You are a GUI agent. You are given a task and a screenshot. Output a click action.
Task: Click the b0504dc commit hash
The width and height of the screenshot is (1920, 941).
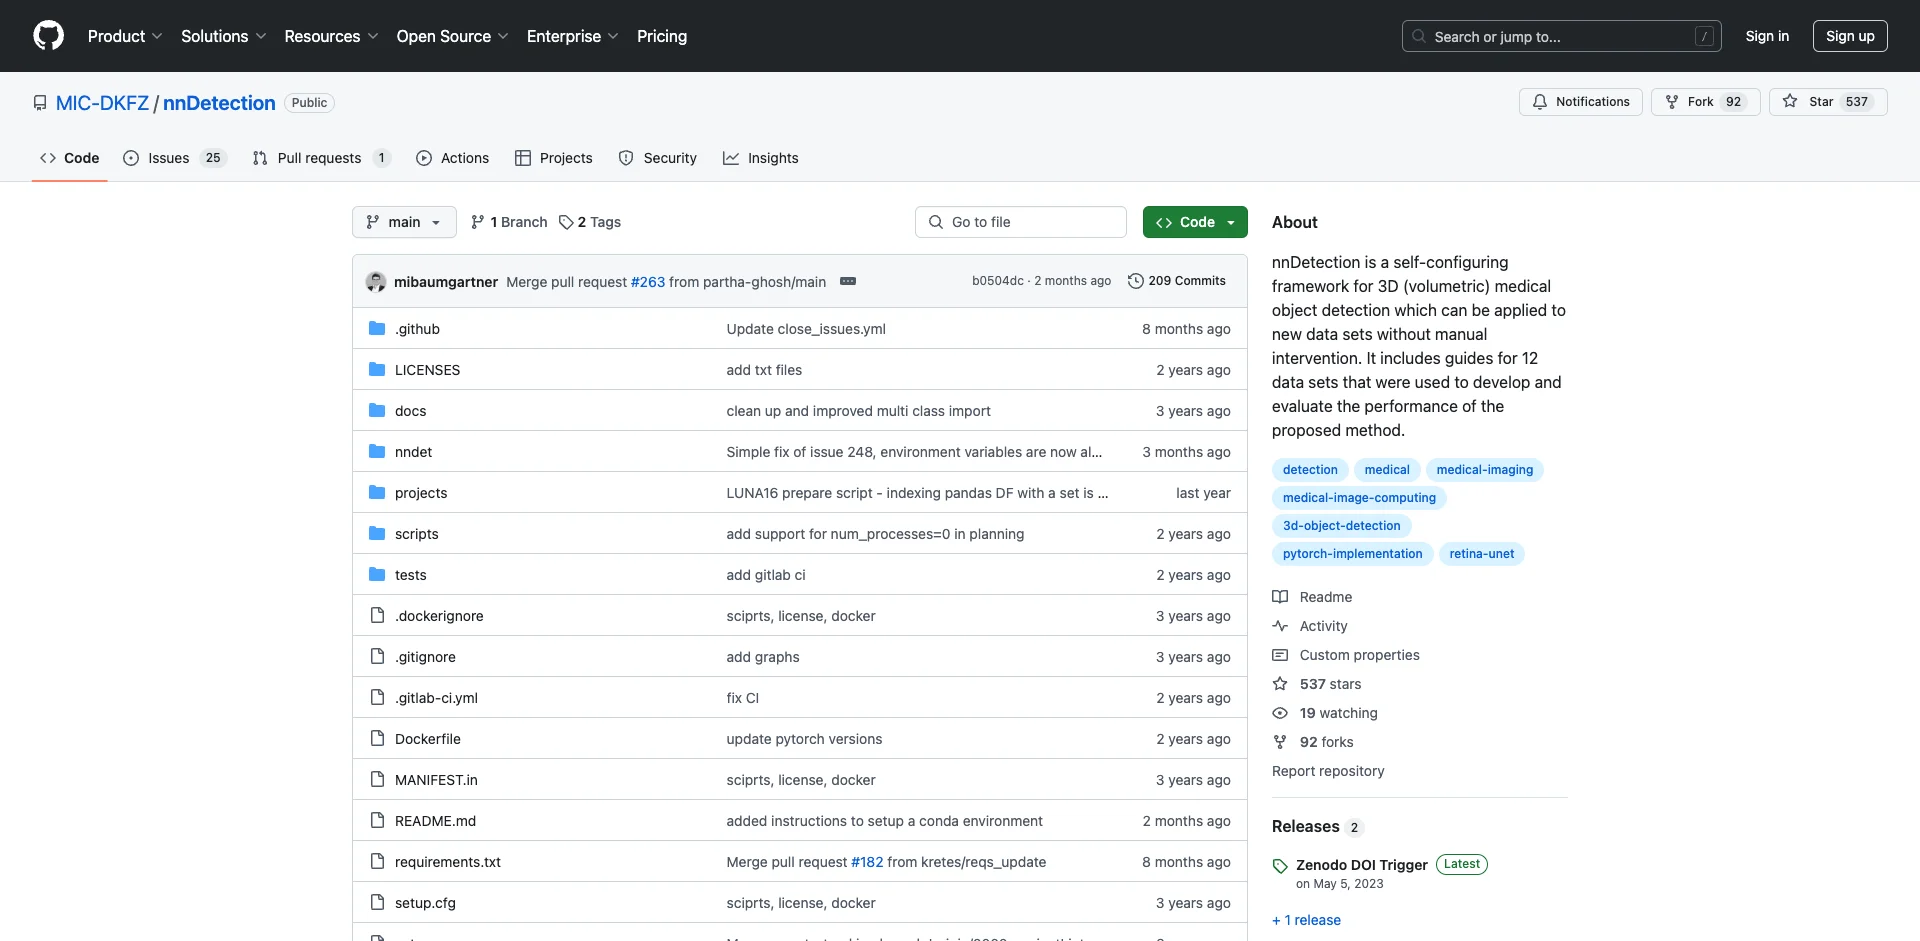[998, 281]
